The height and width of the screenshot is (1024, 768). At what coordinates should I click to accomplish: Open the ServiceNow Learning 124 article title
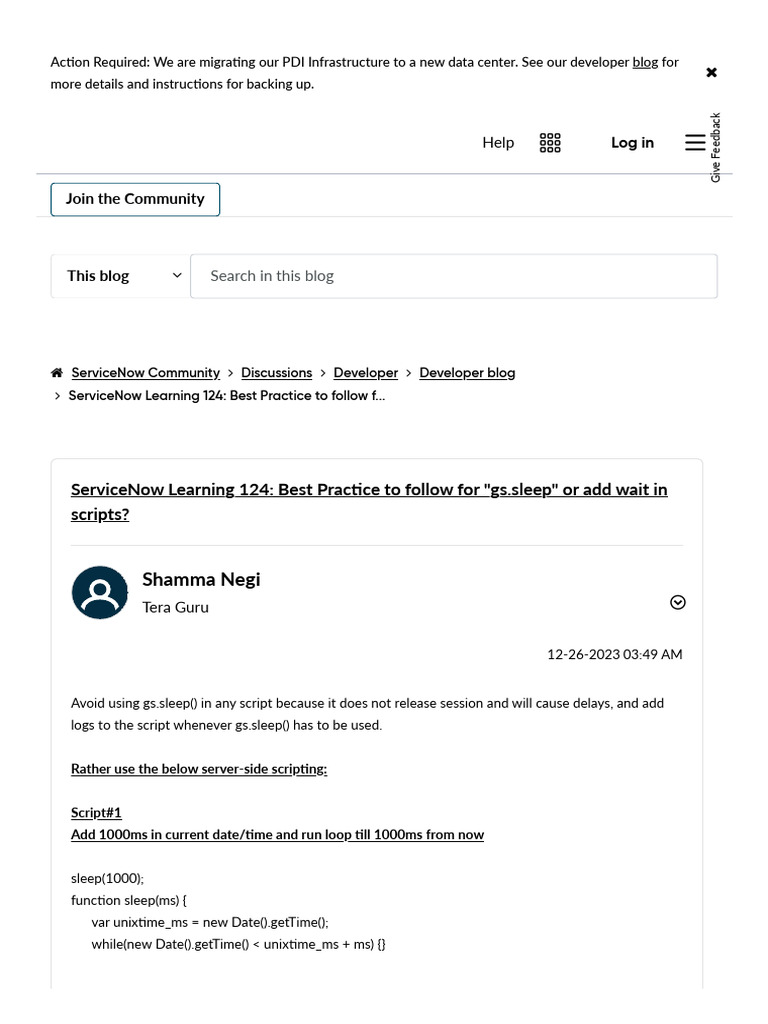tap(369, 502)
